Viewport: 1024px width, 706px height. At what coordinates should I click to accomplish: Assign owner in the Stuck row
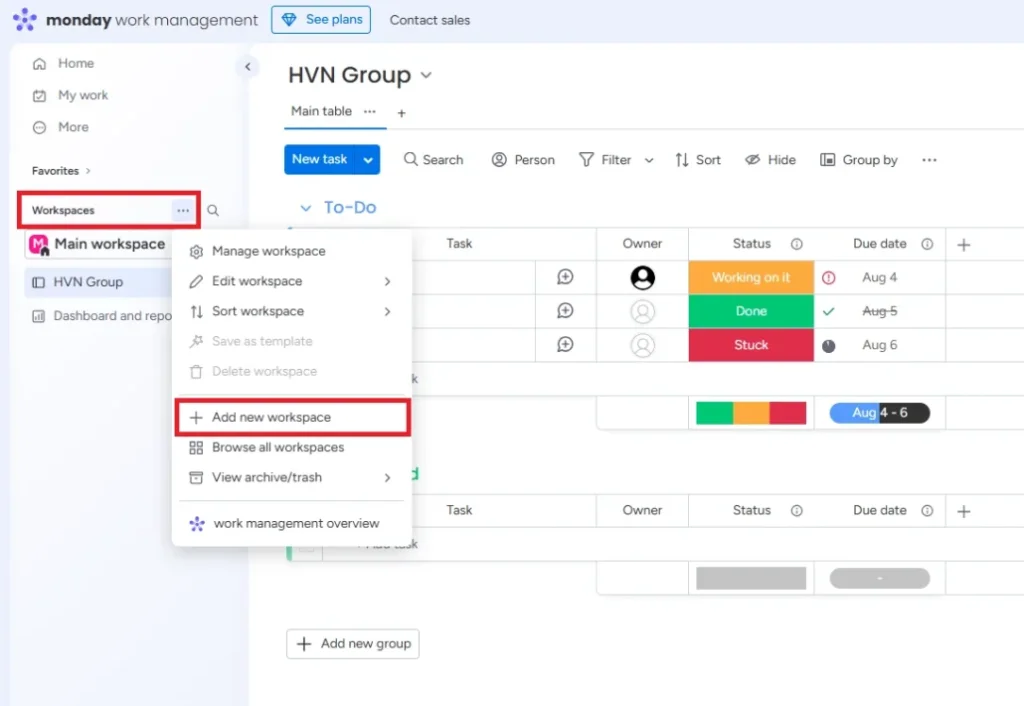click(x=643, y=345)
